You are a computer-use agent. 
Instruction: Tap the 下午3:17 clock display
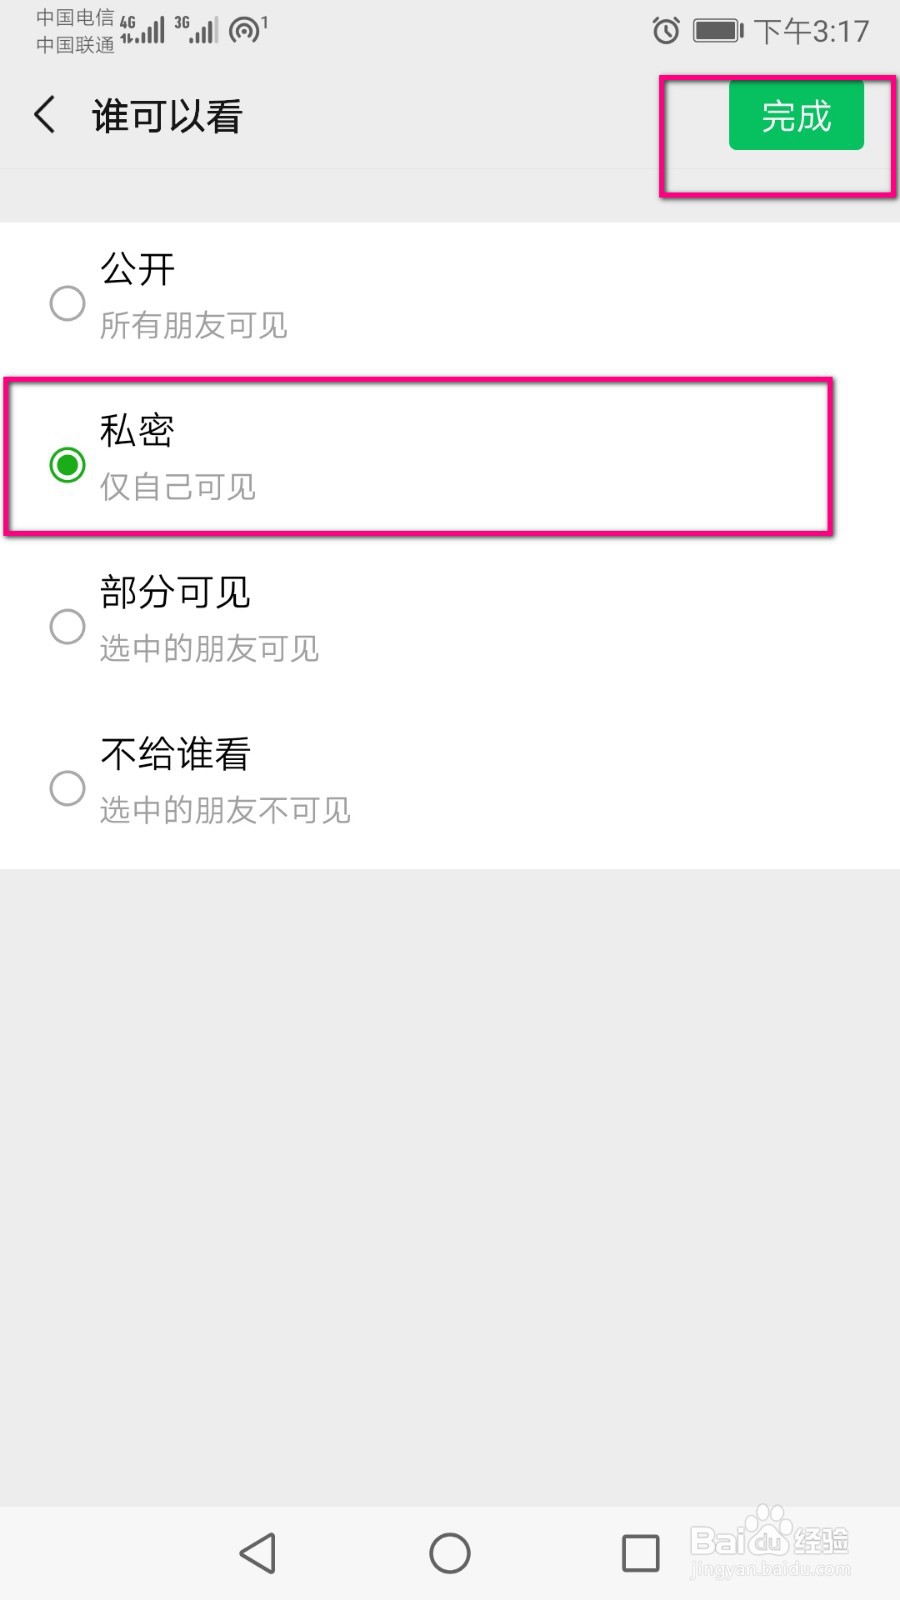point(811,31)
